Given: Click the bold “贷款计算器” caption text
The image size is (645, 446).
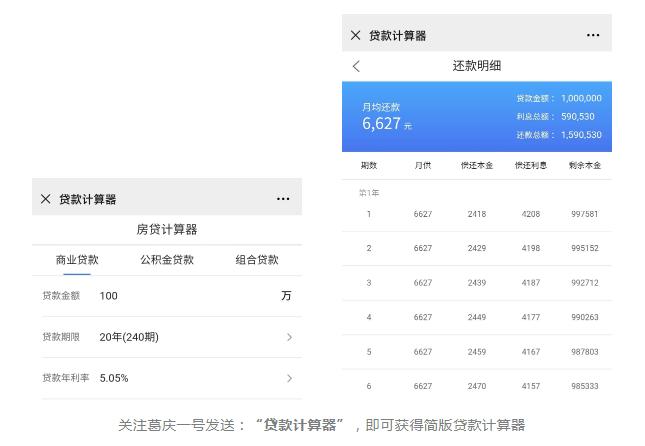Looking at the screenshot, I should pyautogui.click(x=299, y=425).
